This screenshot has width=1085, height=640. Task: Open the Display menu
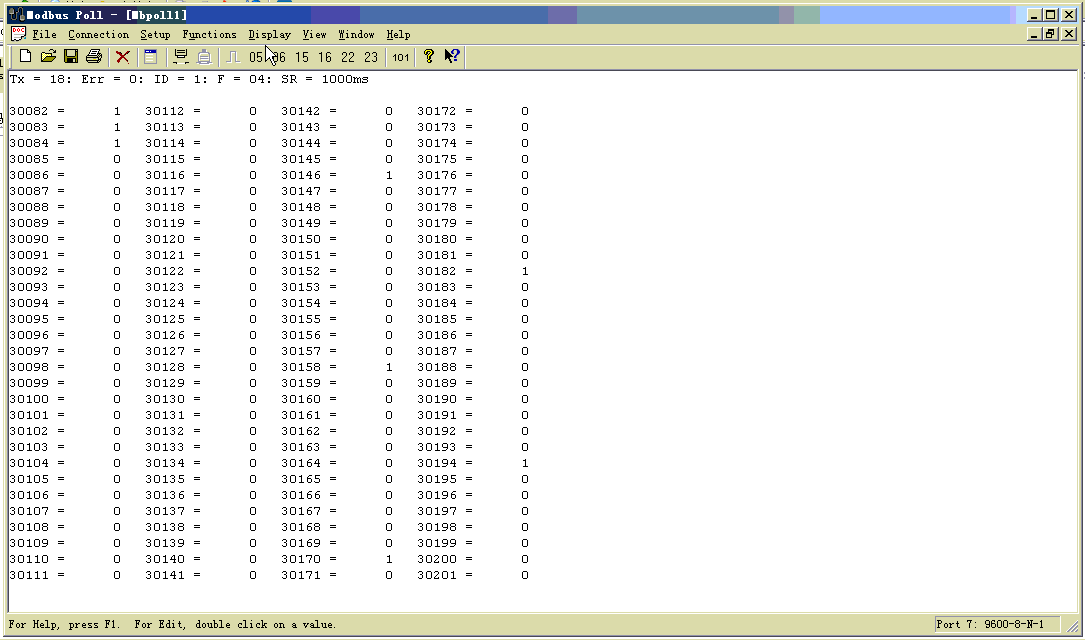(269, 34)
